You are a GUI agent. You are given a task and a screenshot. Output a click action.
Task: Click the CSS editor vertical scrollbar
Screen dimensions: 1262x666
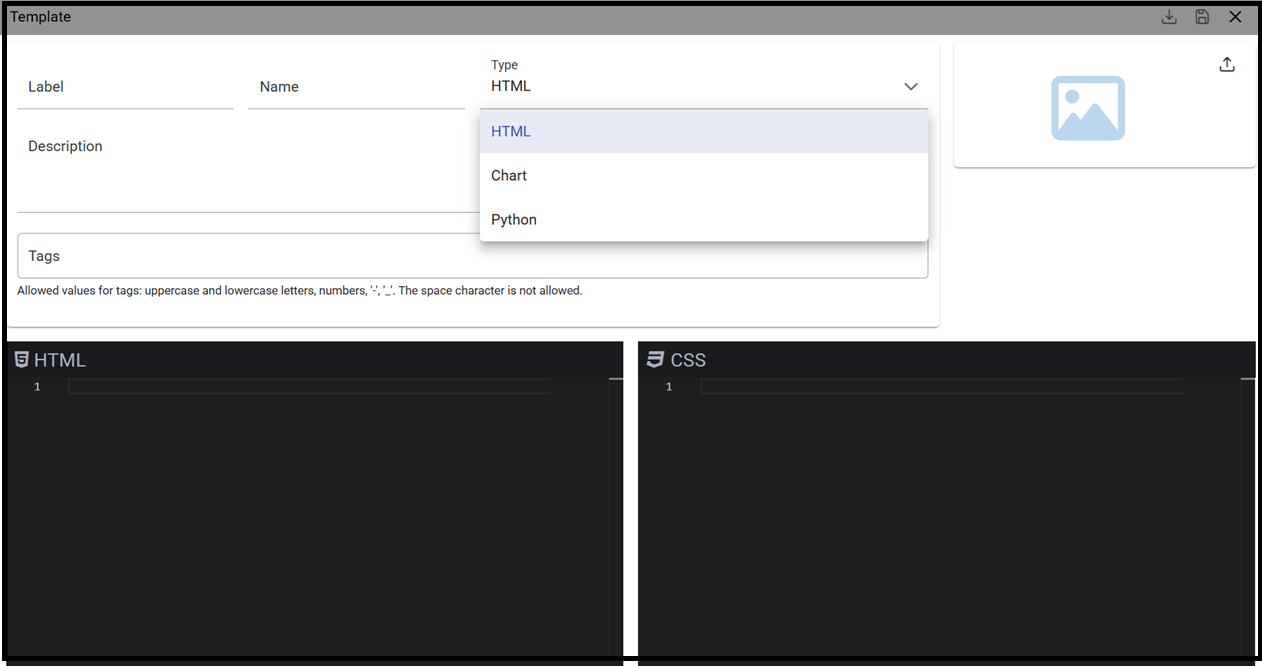click(x=1248, y=518)
